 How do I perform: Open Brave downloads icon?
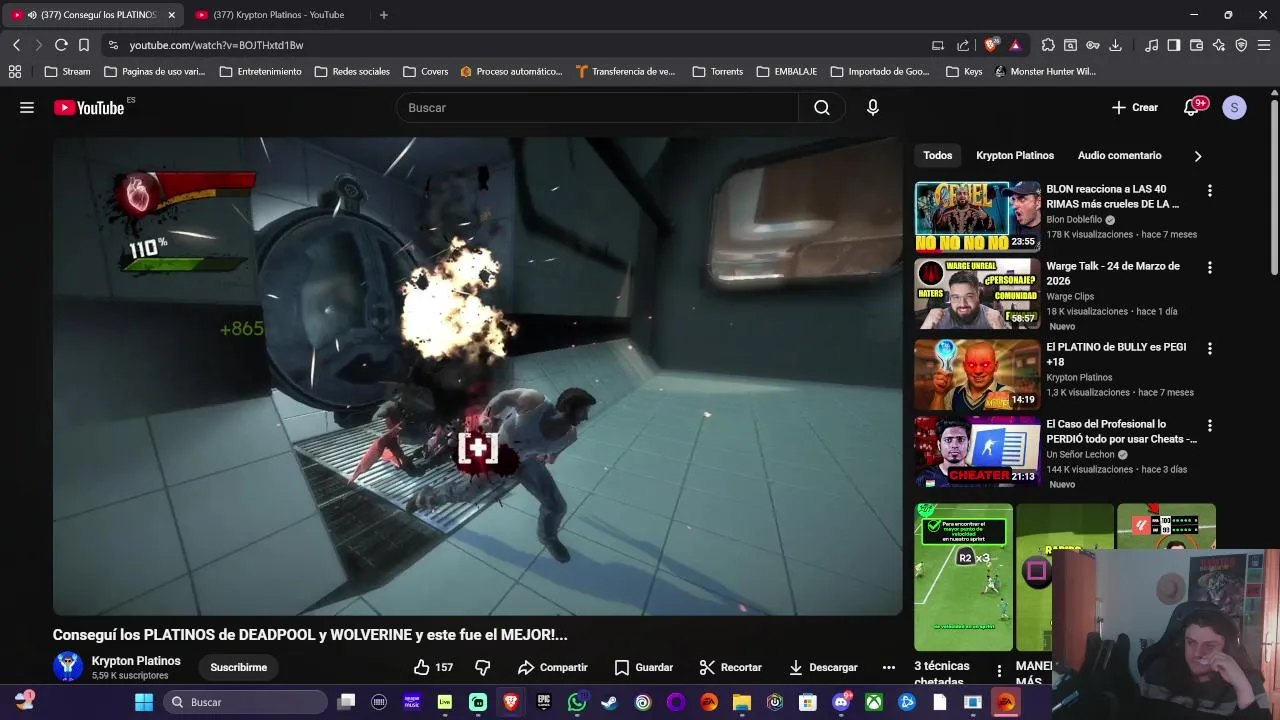[x=1115, y=45]
